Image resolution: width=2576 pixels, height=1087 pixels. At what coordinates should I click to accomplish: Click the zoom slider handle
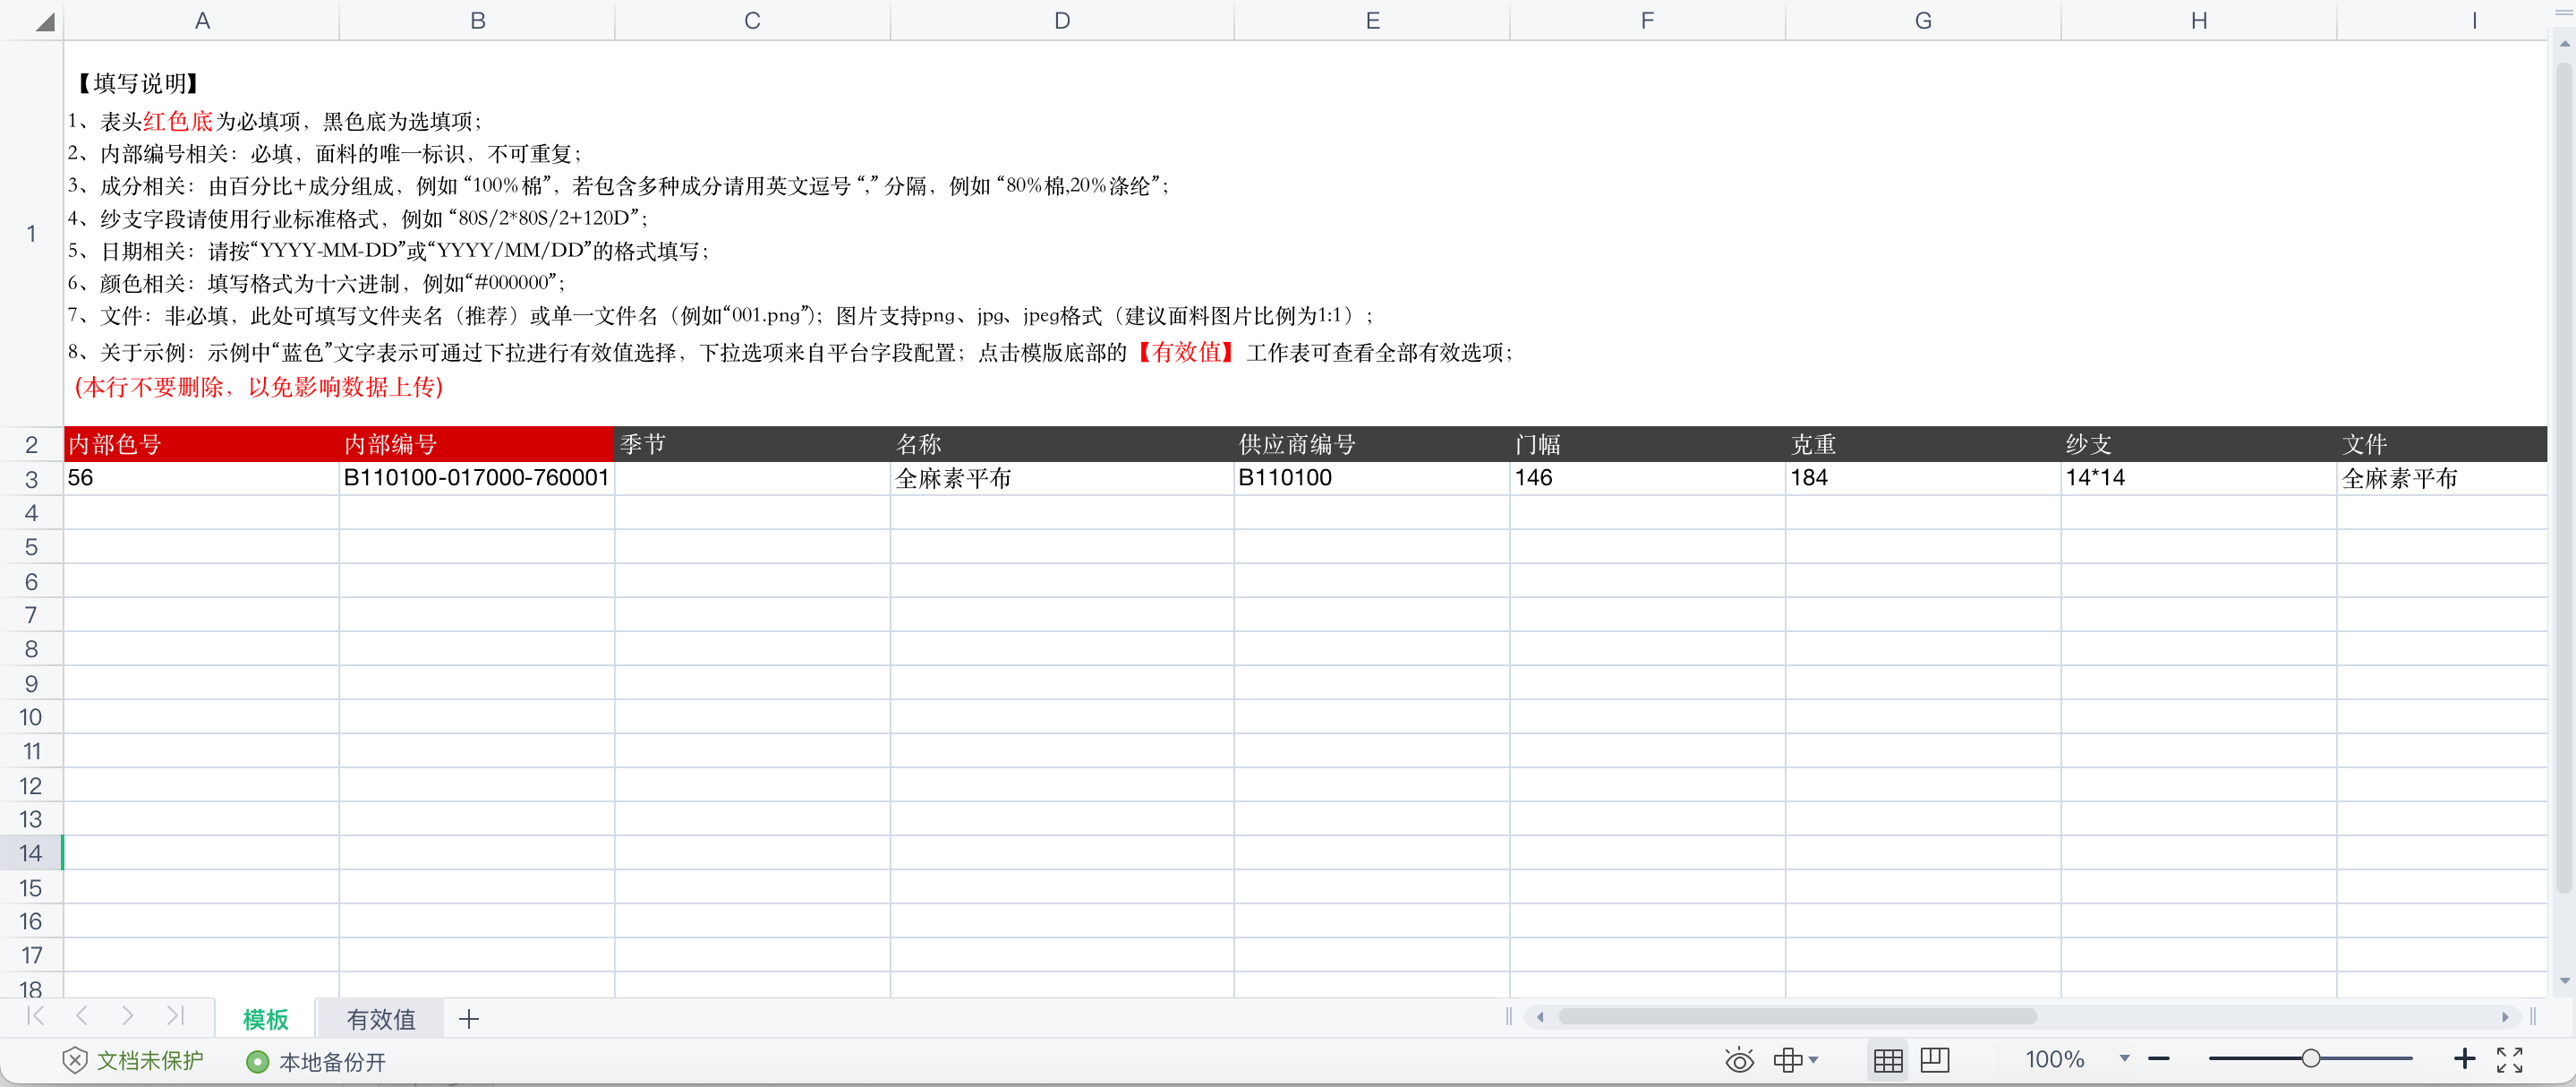[2310, 1059]
